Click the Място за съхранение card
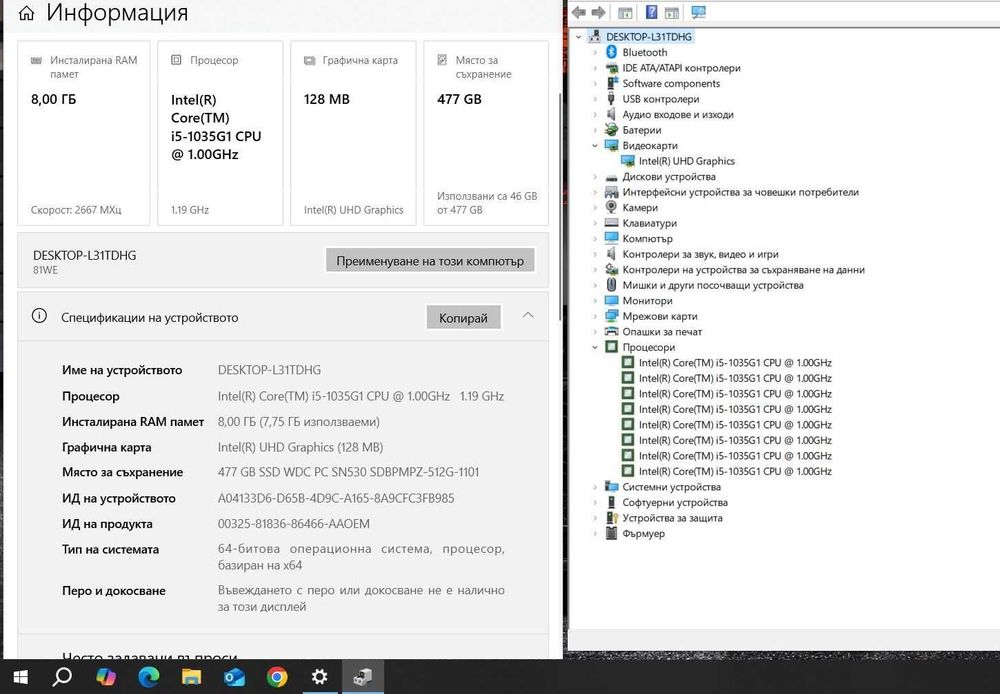The height and width of the screenshot is (694, 1000). coord(486,133)
